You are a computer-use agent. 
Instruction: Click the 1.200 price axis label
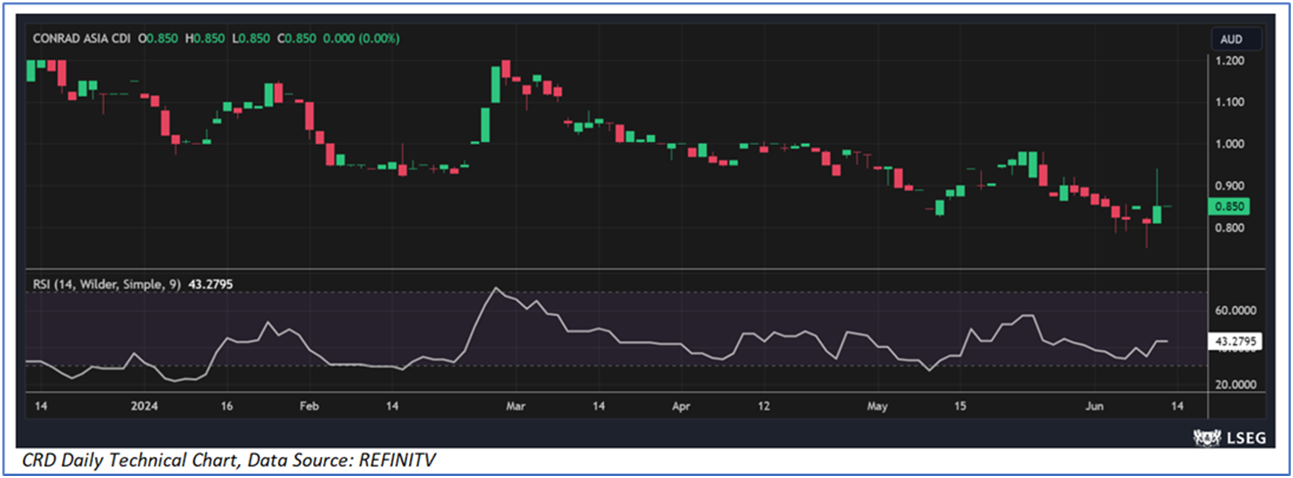pyautogui.click(x=1230, y=61)
